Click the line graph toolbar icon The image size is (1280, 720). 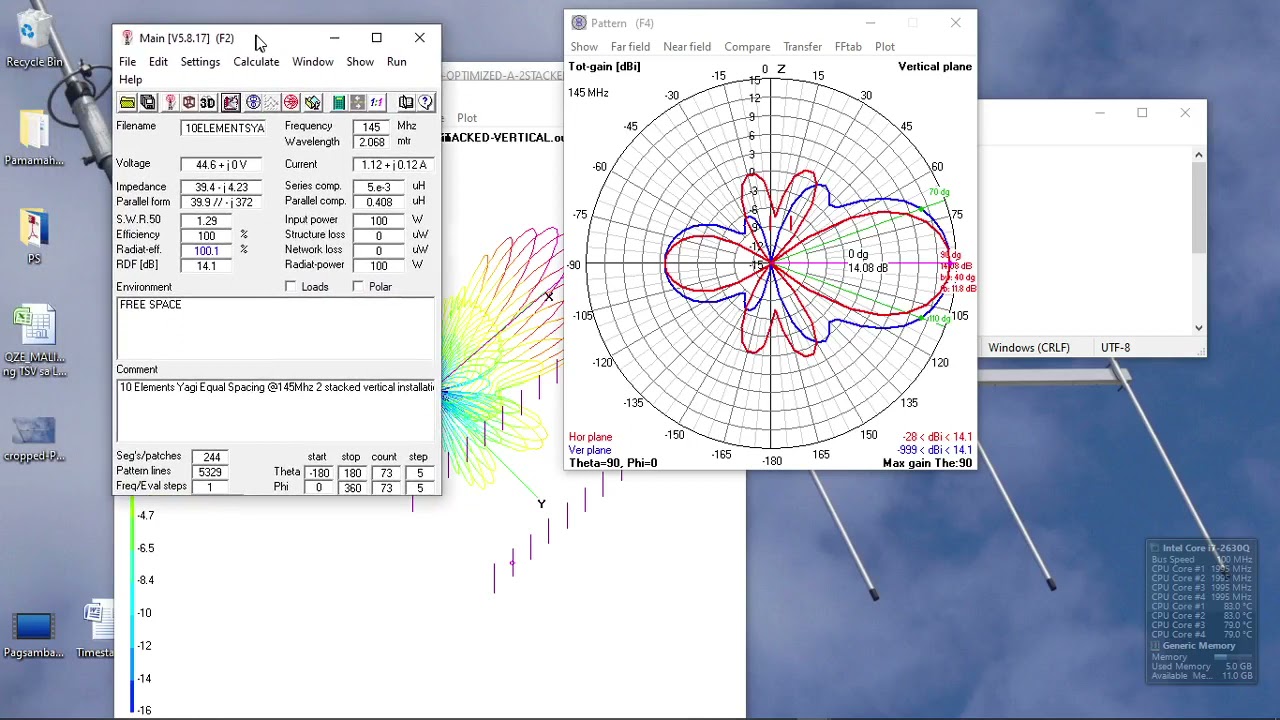point(271,102)
